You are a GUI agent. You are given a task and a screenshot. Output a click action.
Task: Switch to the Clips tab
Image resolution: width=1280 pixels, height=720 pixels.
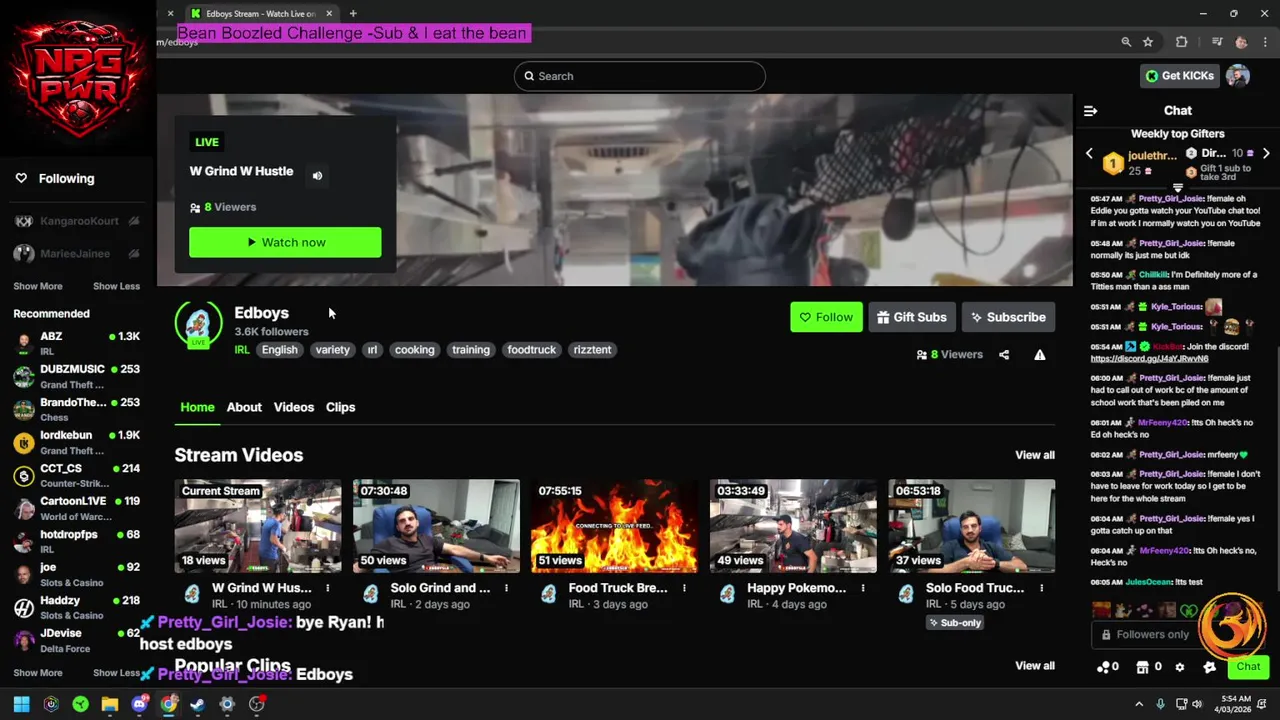(340, 407)
